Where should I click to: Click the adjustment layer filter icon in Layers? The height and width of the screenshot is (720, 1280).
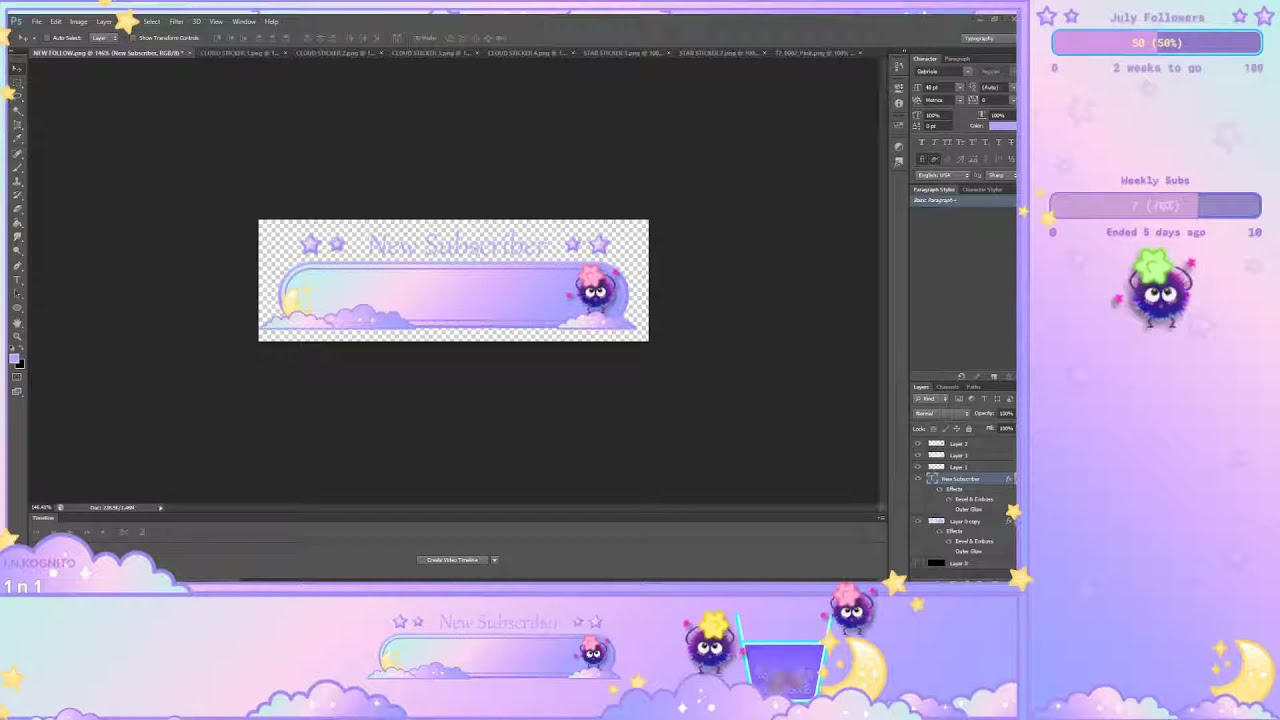click(972, 399)
